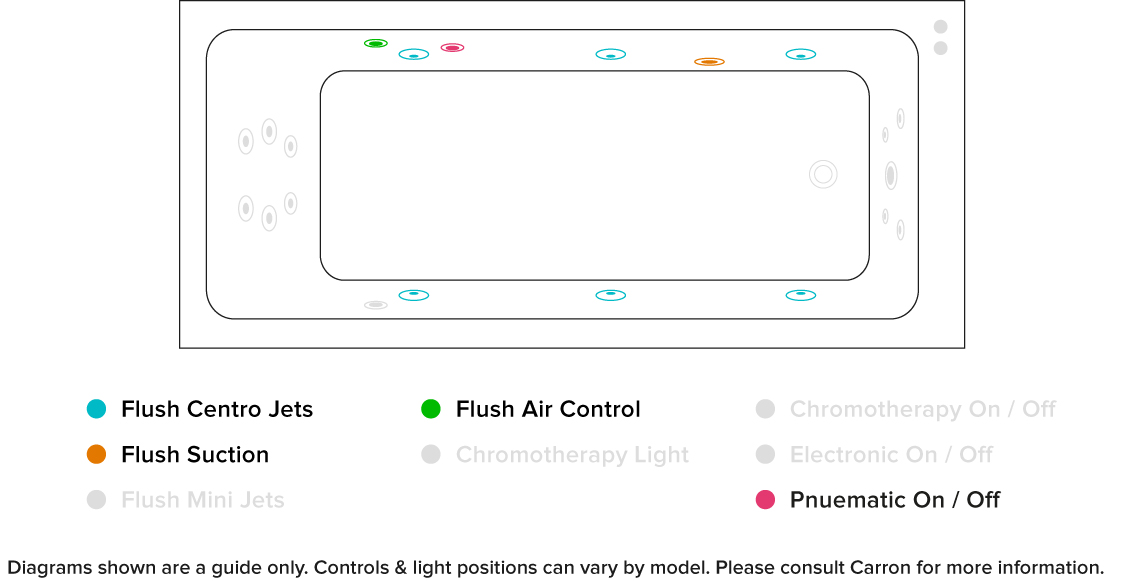Screen dimensions: 1126x581
Task: Click the Flush Suction orange legend dot
Action: (96, 454)
